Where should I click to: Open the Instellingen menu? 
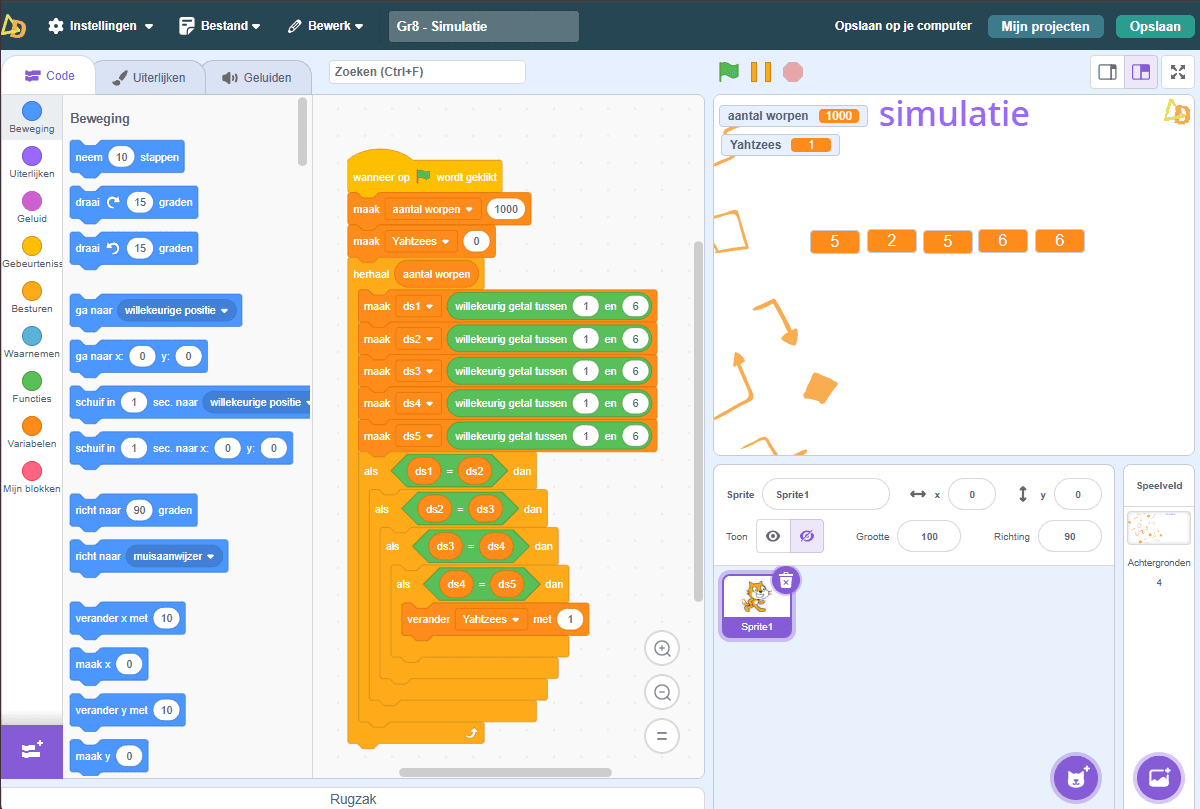tap(101, 26)
